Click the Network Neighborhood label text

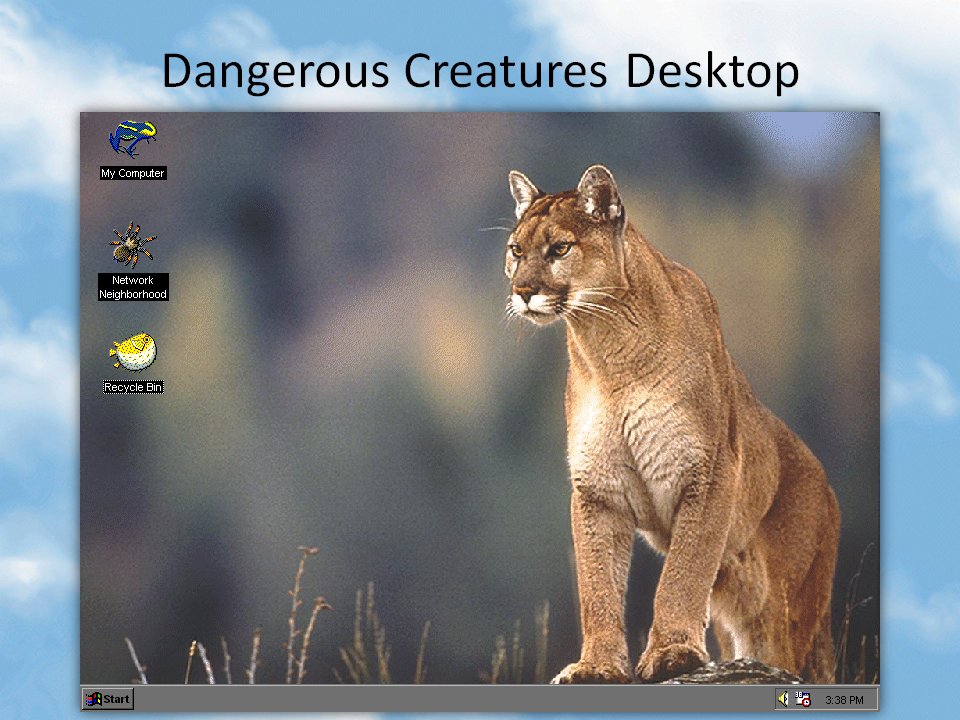tap(133, 287)
